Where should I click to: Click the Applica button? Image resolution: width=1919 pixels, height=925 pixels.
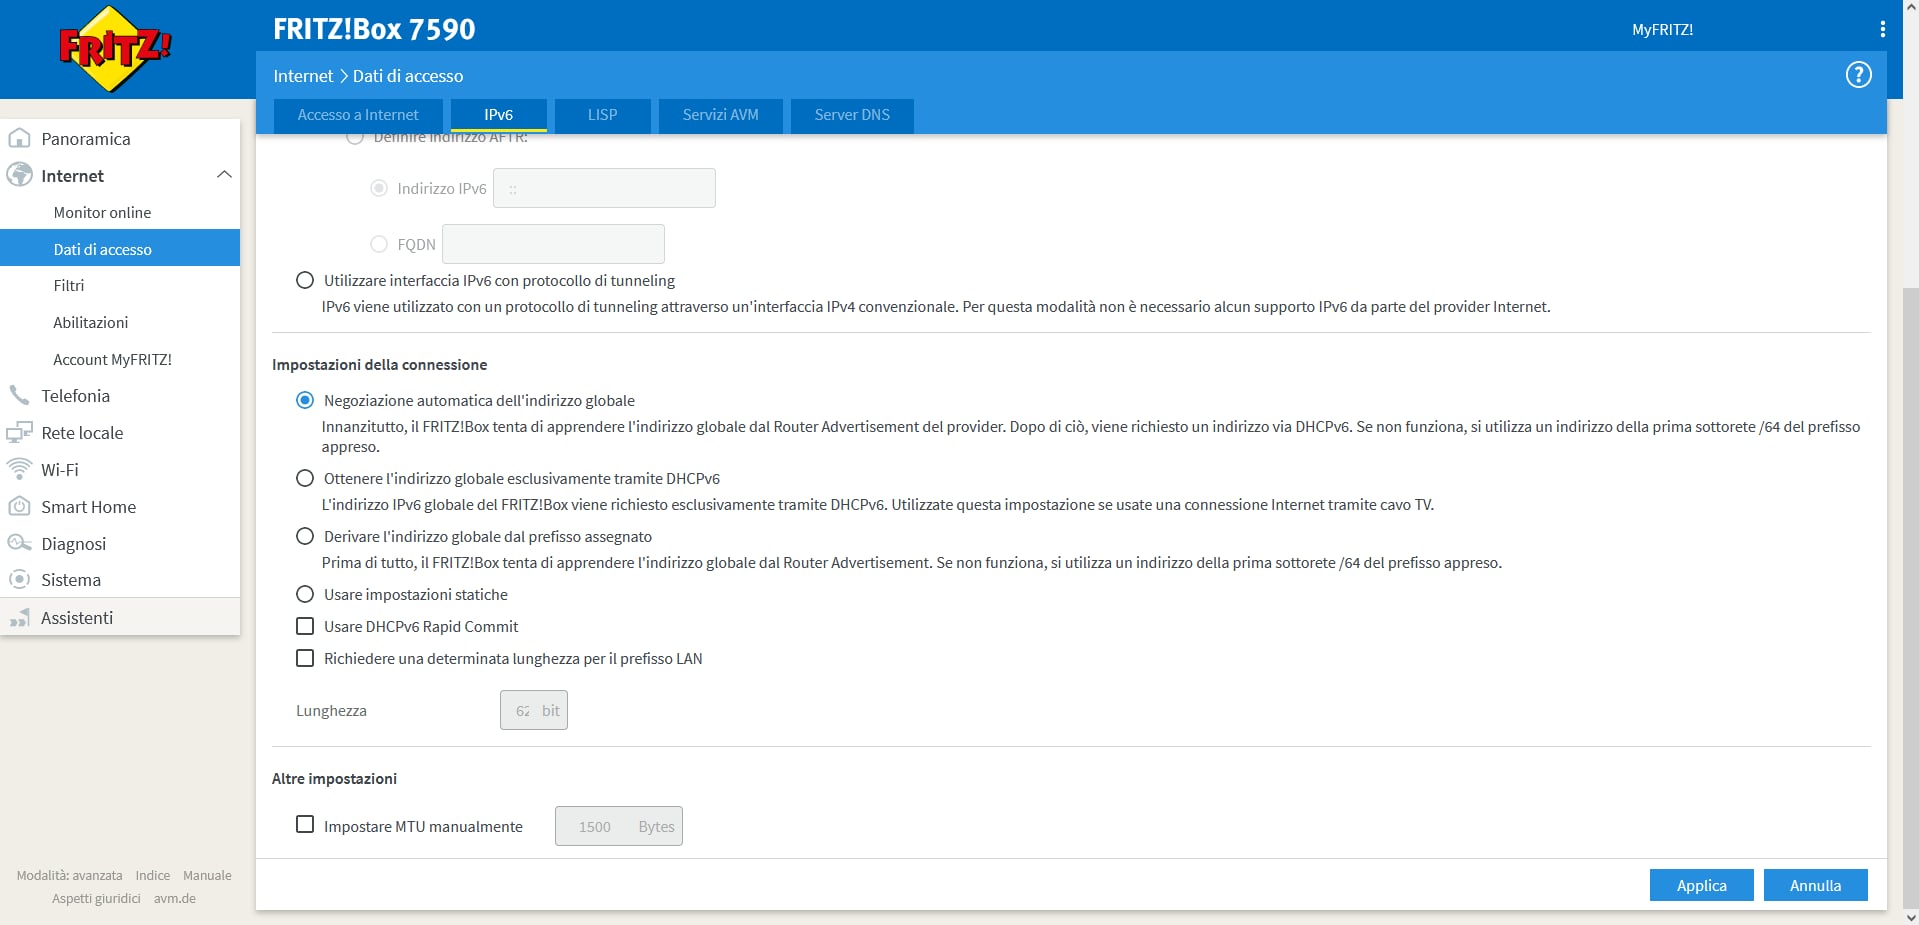pyautogui.click(x=1701, y=885)
